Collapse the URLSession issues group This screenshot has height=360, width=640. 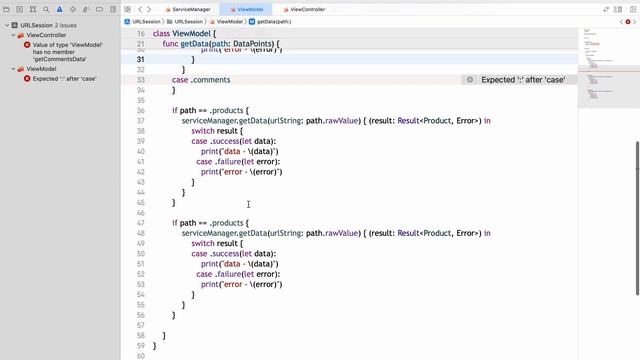pyautogui.click(x=7, y=25)
